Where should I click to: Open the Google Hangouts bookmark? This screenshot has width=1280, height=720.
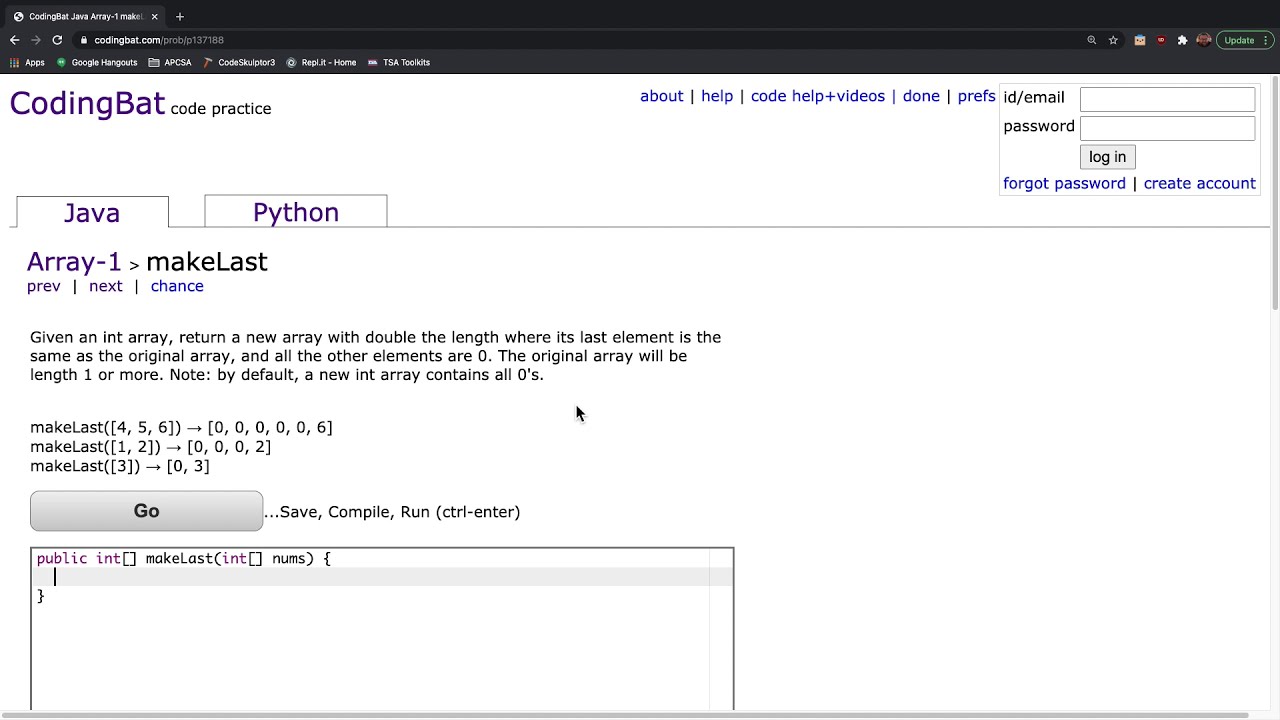(97, 62)
